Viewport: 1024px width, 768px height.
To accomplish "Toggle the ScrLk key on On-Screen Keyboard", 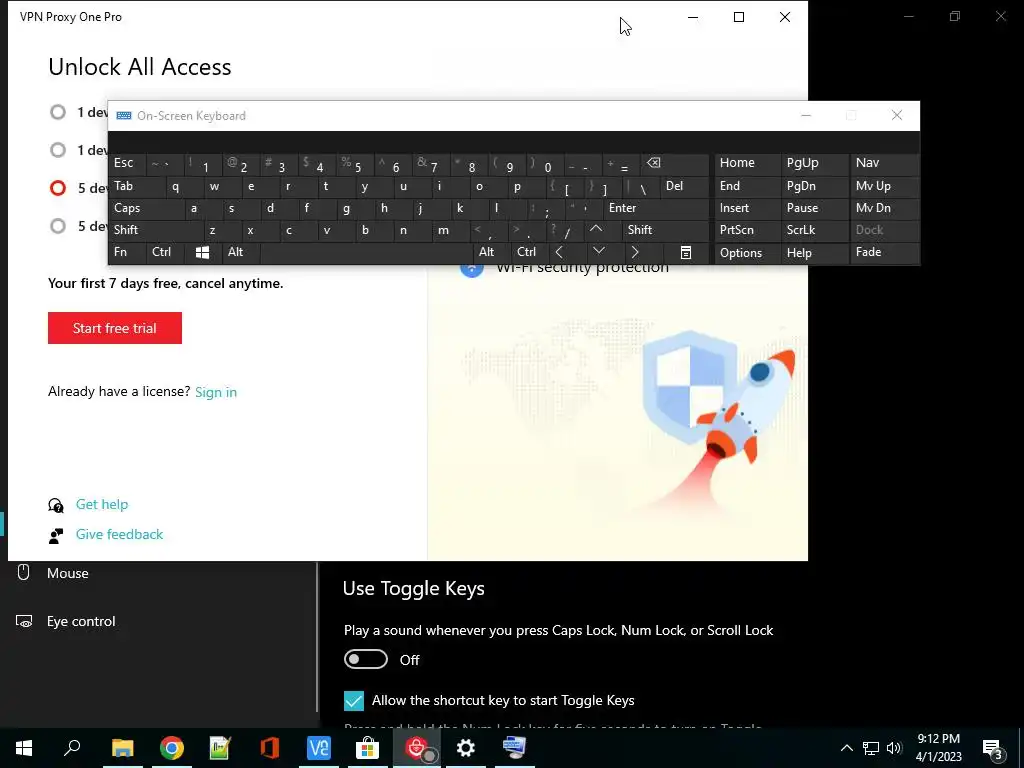I will tap(814, 231).
